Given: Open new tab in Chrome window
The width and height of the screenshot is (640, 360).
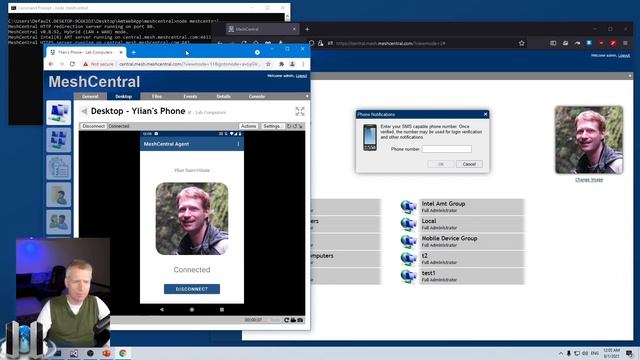Looking at the screenshot, I should click(133, 52).
